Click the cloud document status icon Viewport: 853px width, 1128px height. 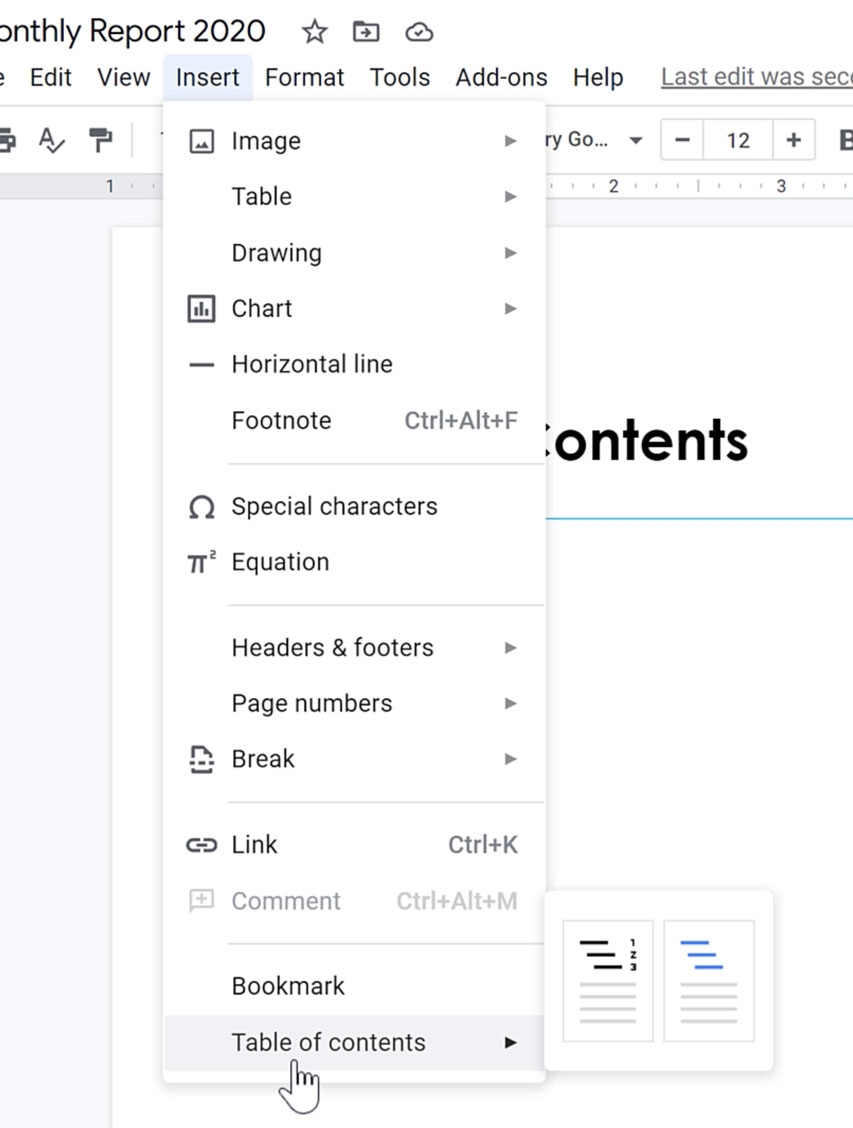(x=419, y=32)
